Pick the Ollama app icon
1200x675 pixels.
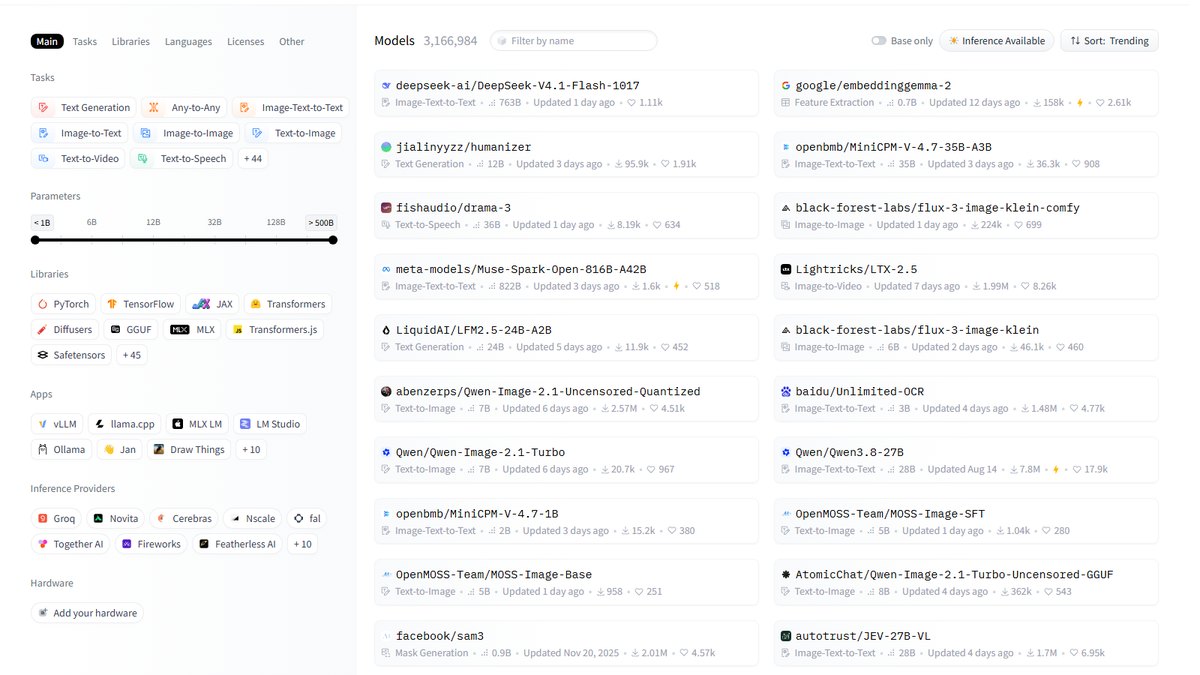(43, 450)
